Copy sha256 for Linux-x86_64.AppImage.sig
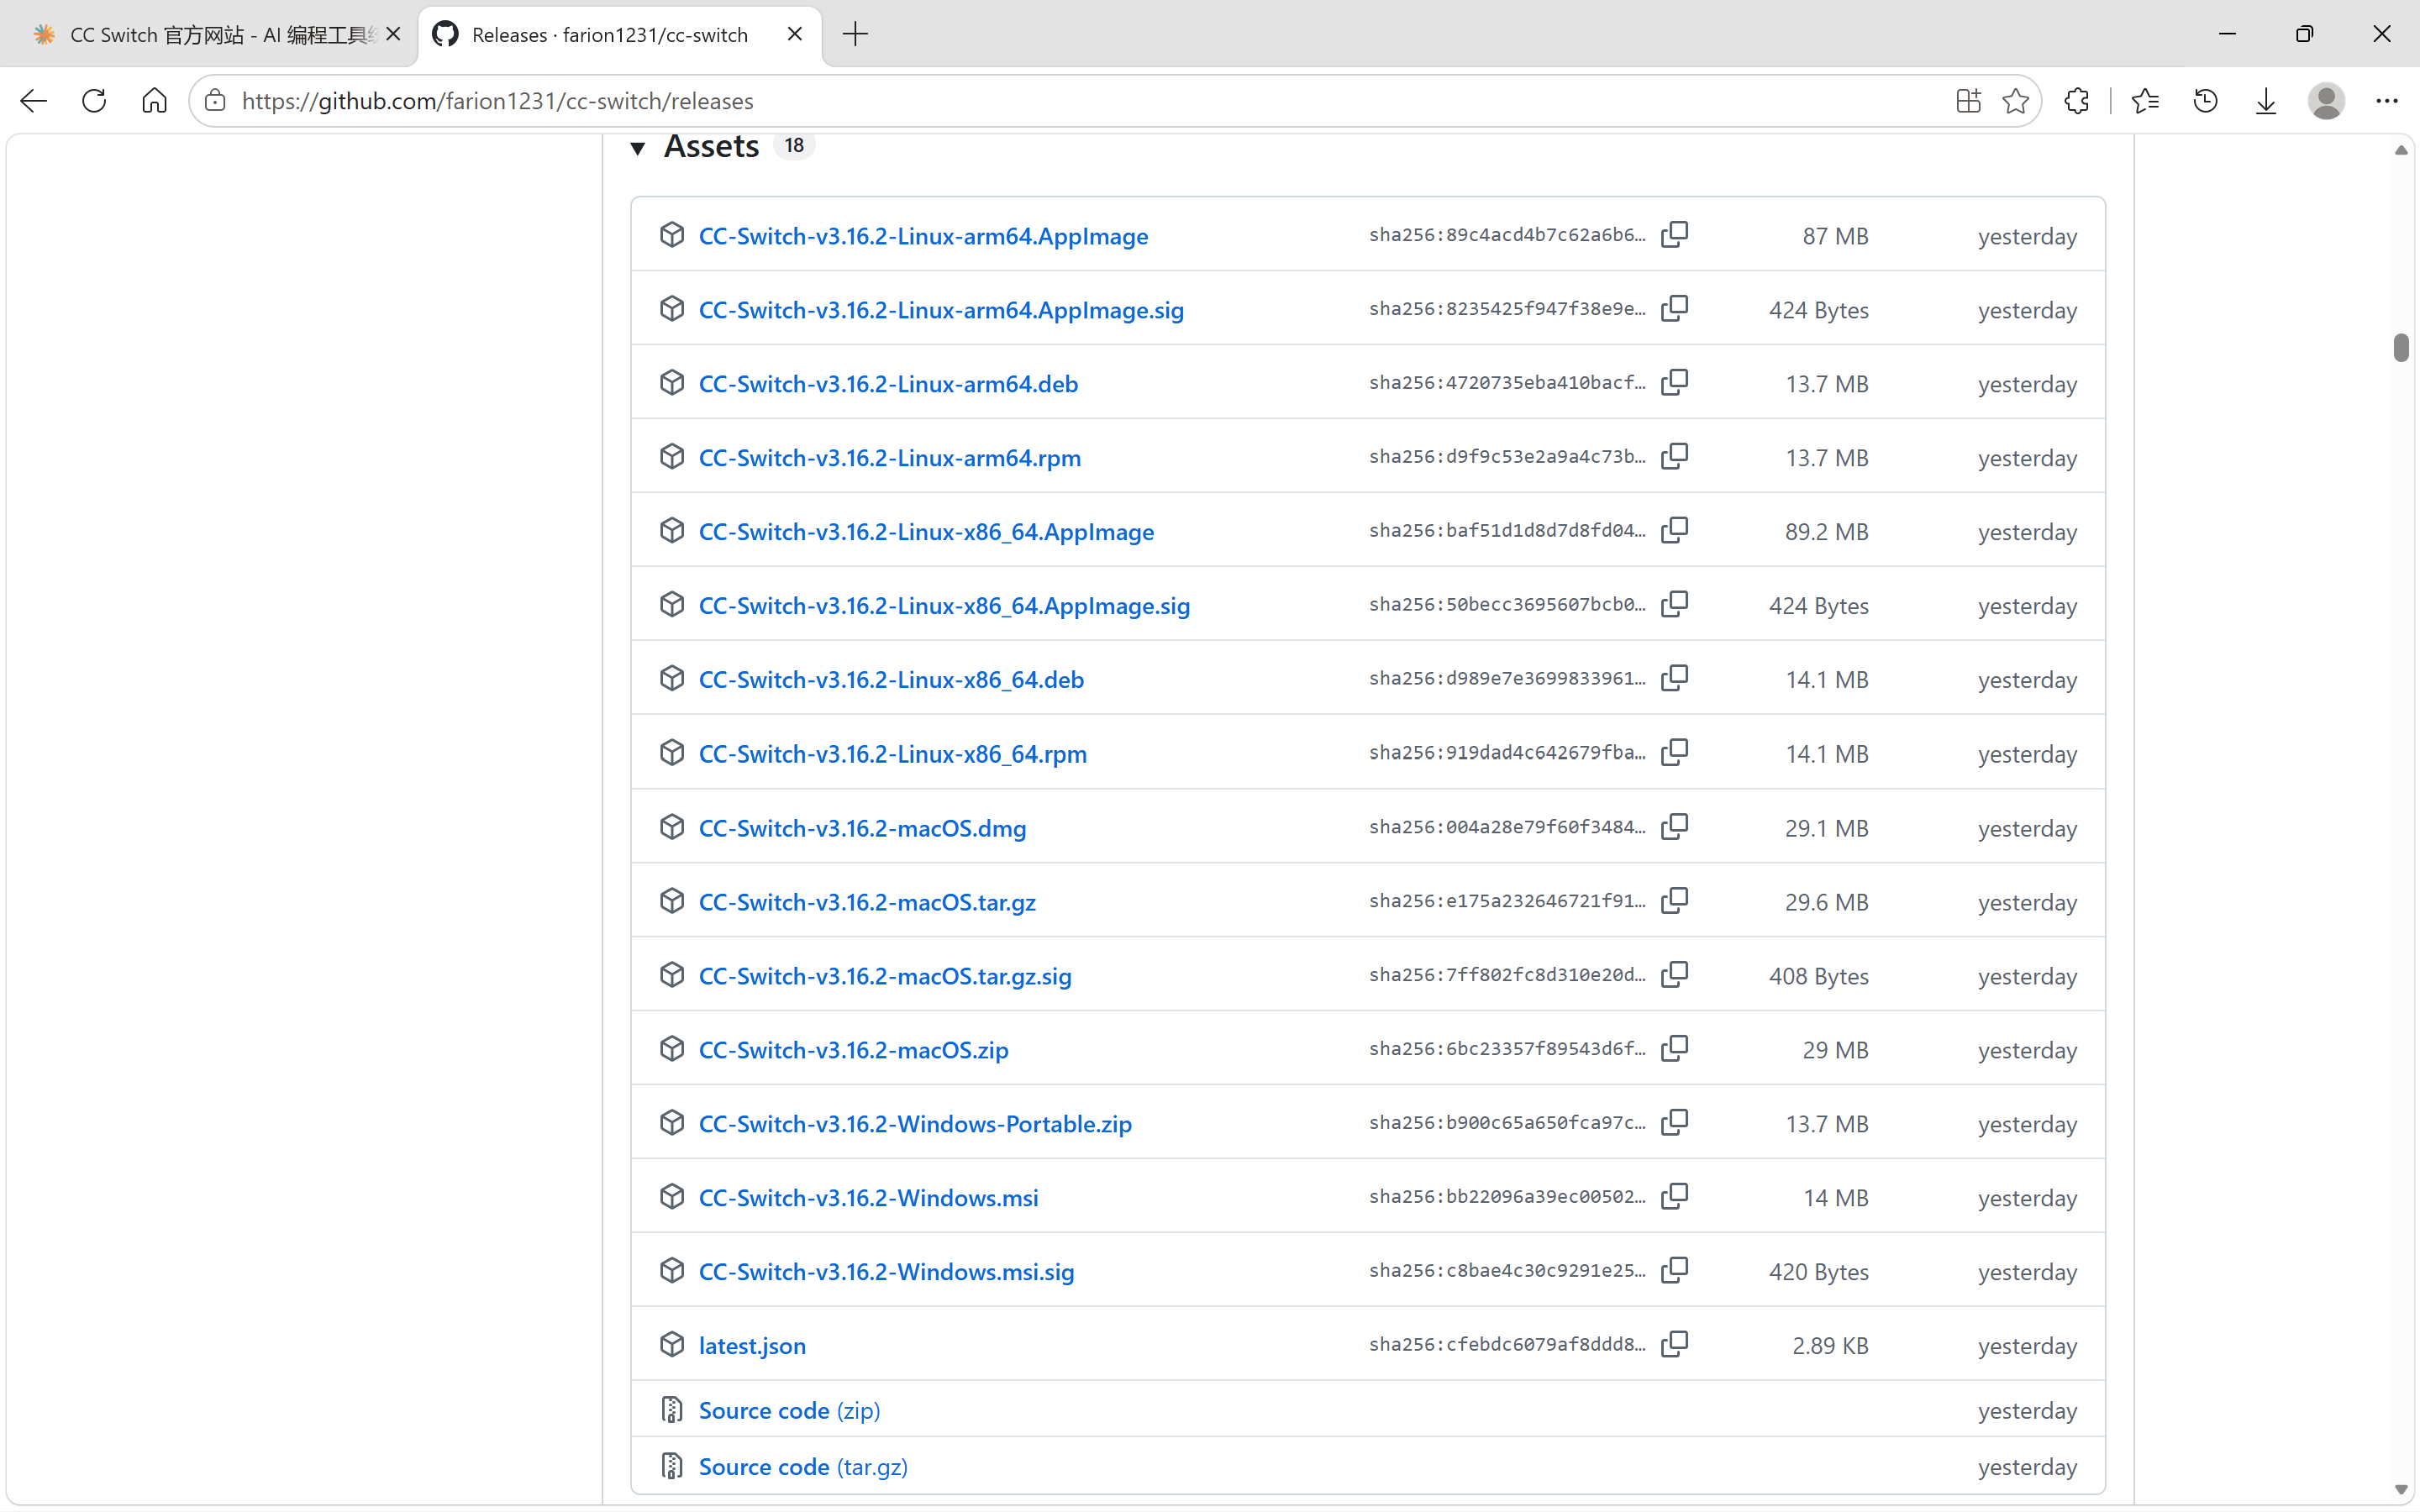 point(1674,605)
